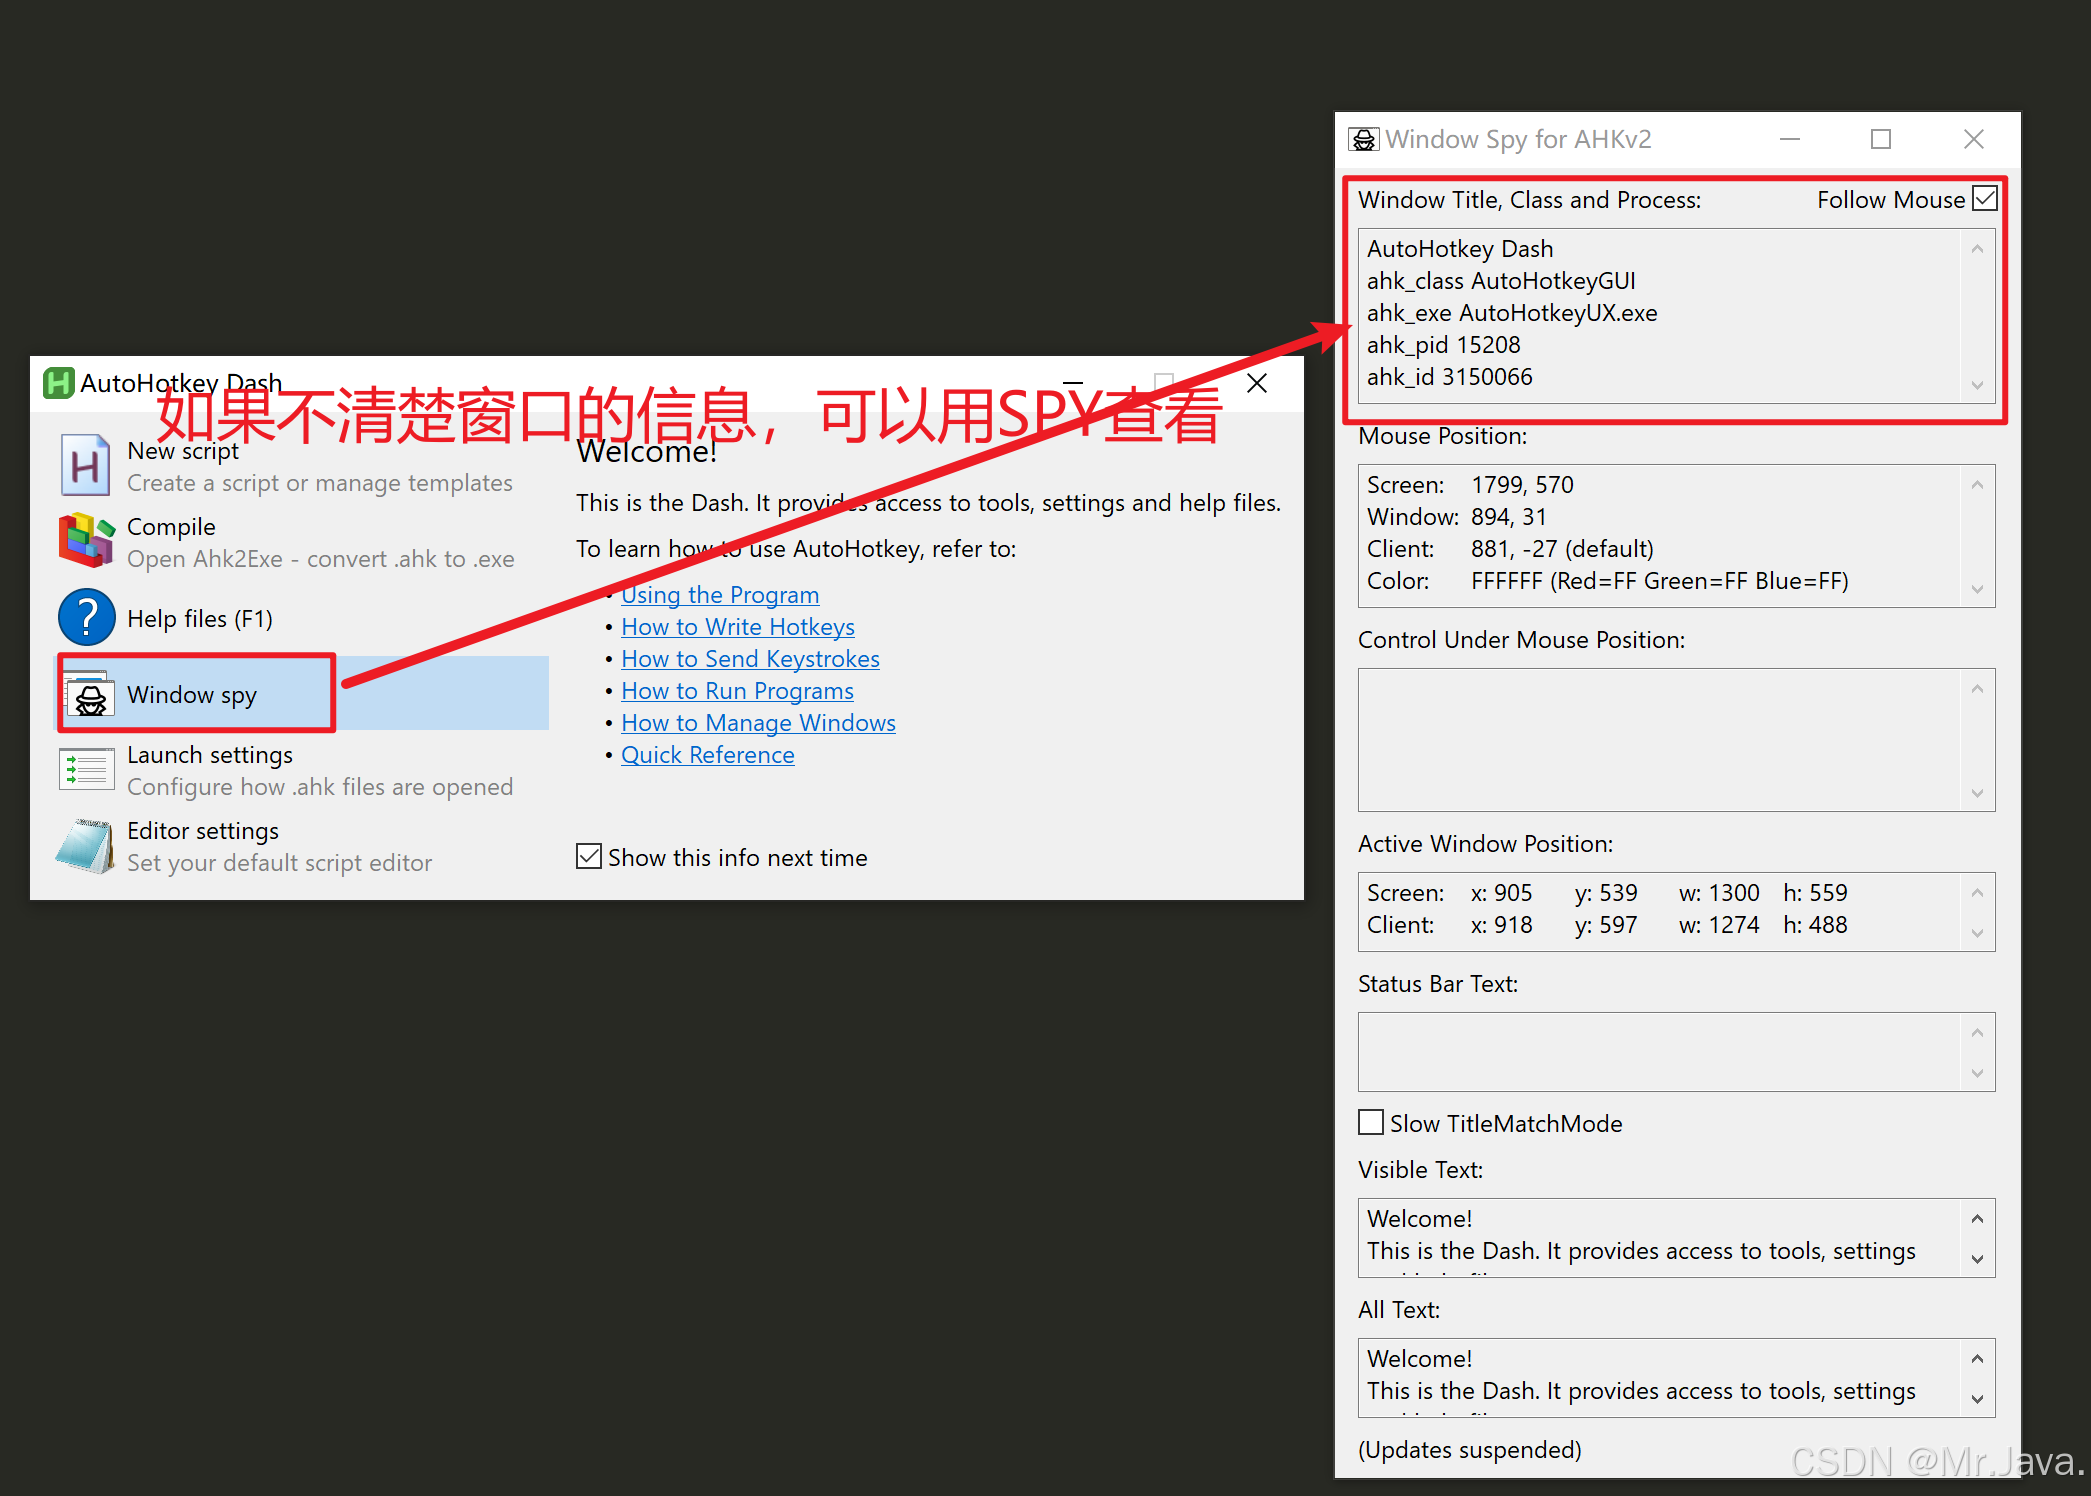The height and width of the screenshot is (1496, 2091).
Task: Click the New script H icon
Action: 85,466
